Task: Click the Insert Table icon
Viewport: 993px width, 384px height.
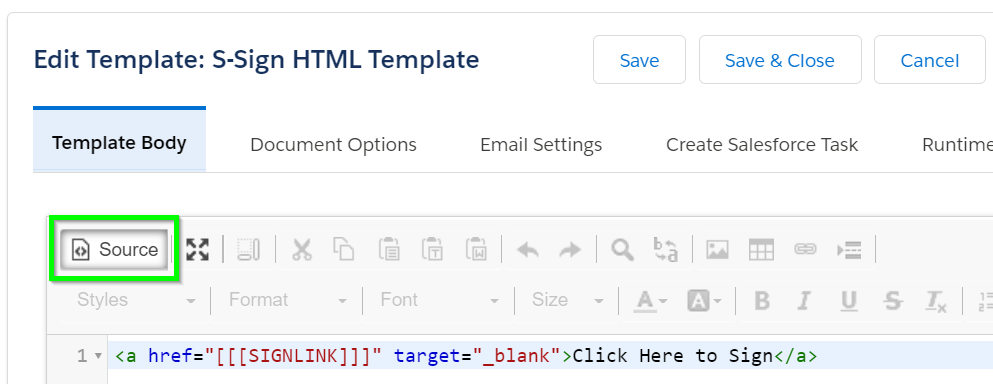Action: 761,250
